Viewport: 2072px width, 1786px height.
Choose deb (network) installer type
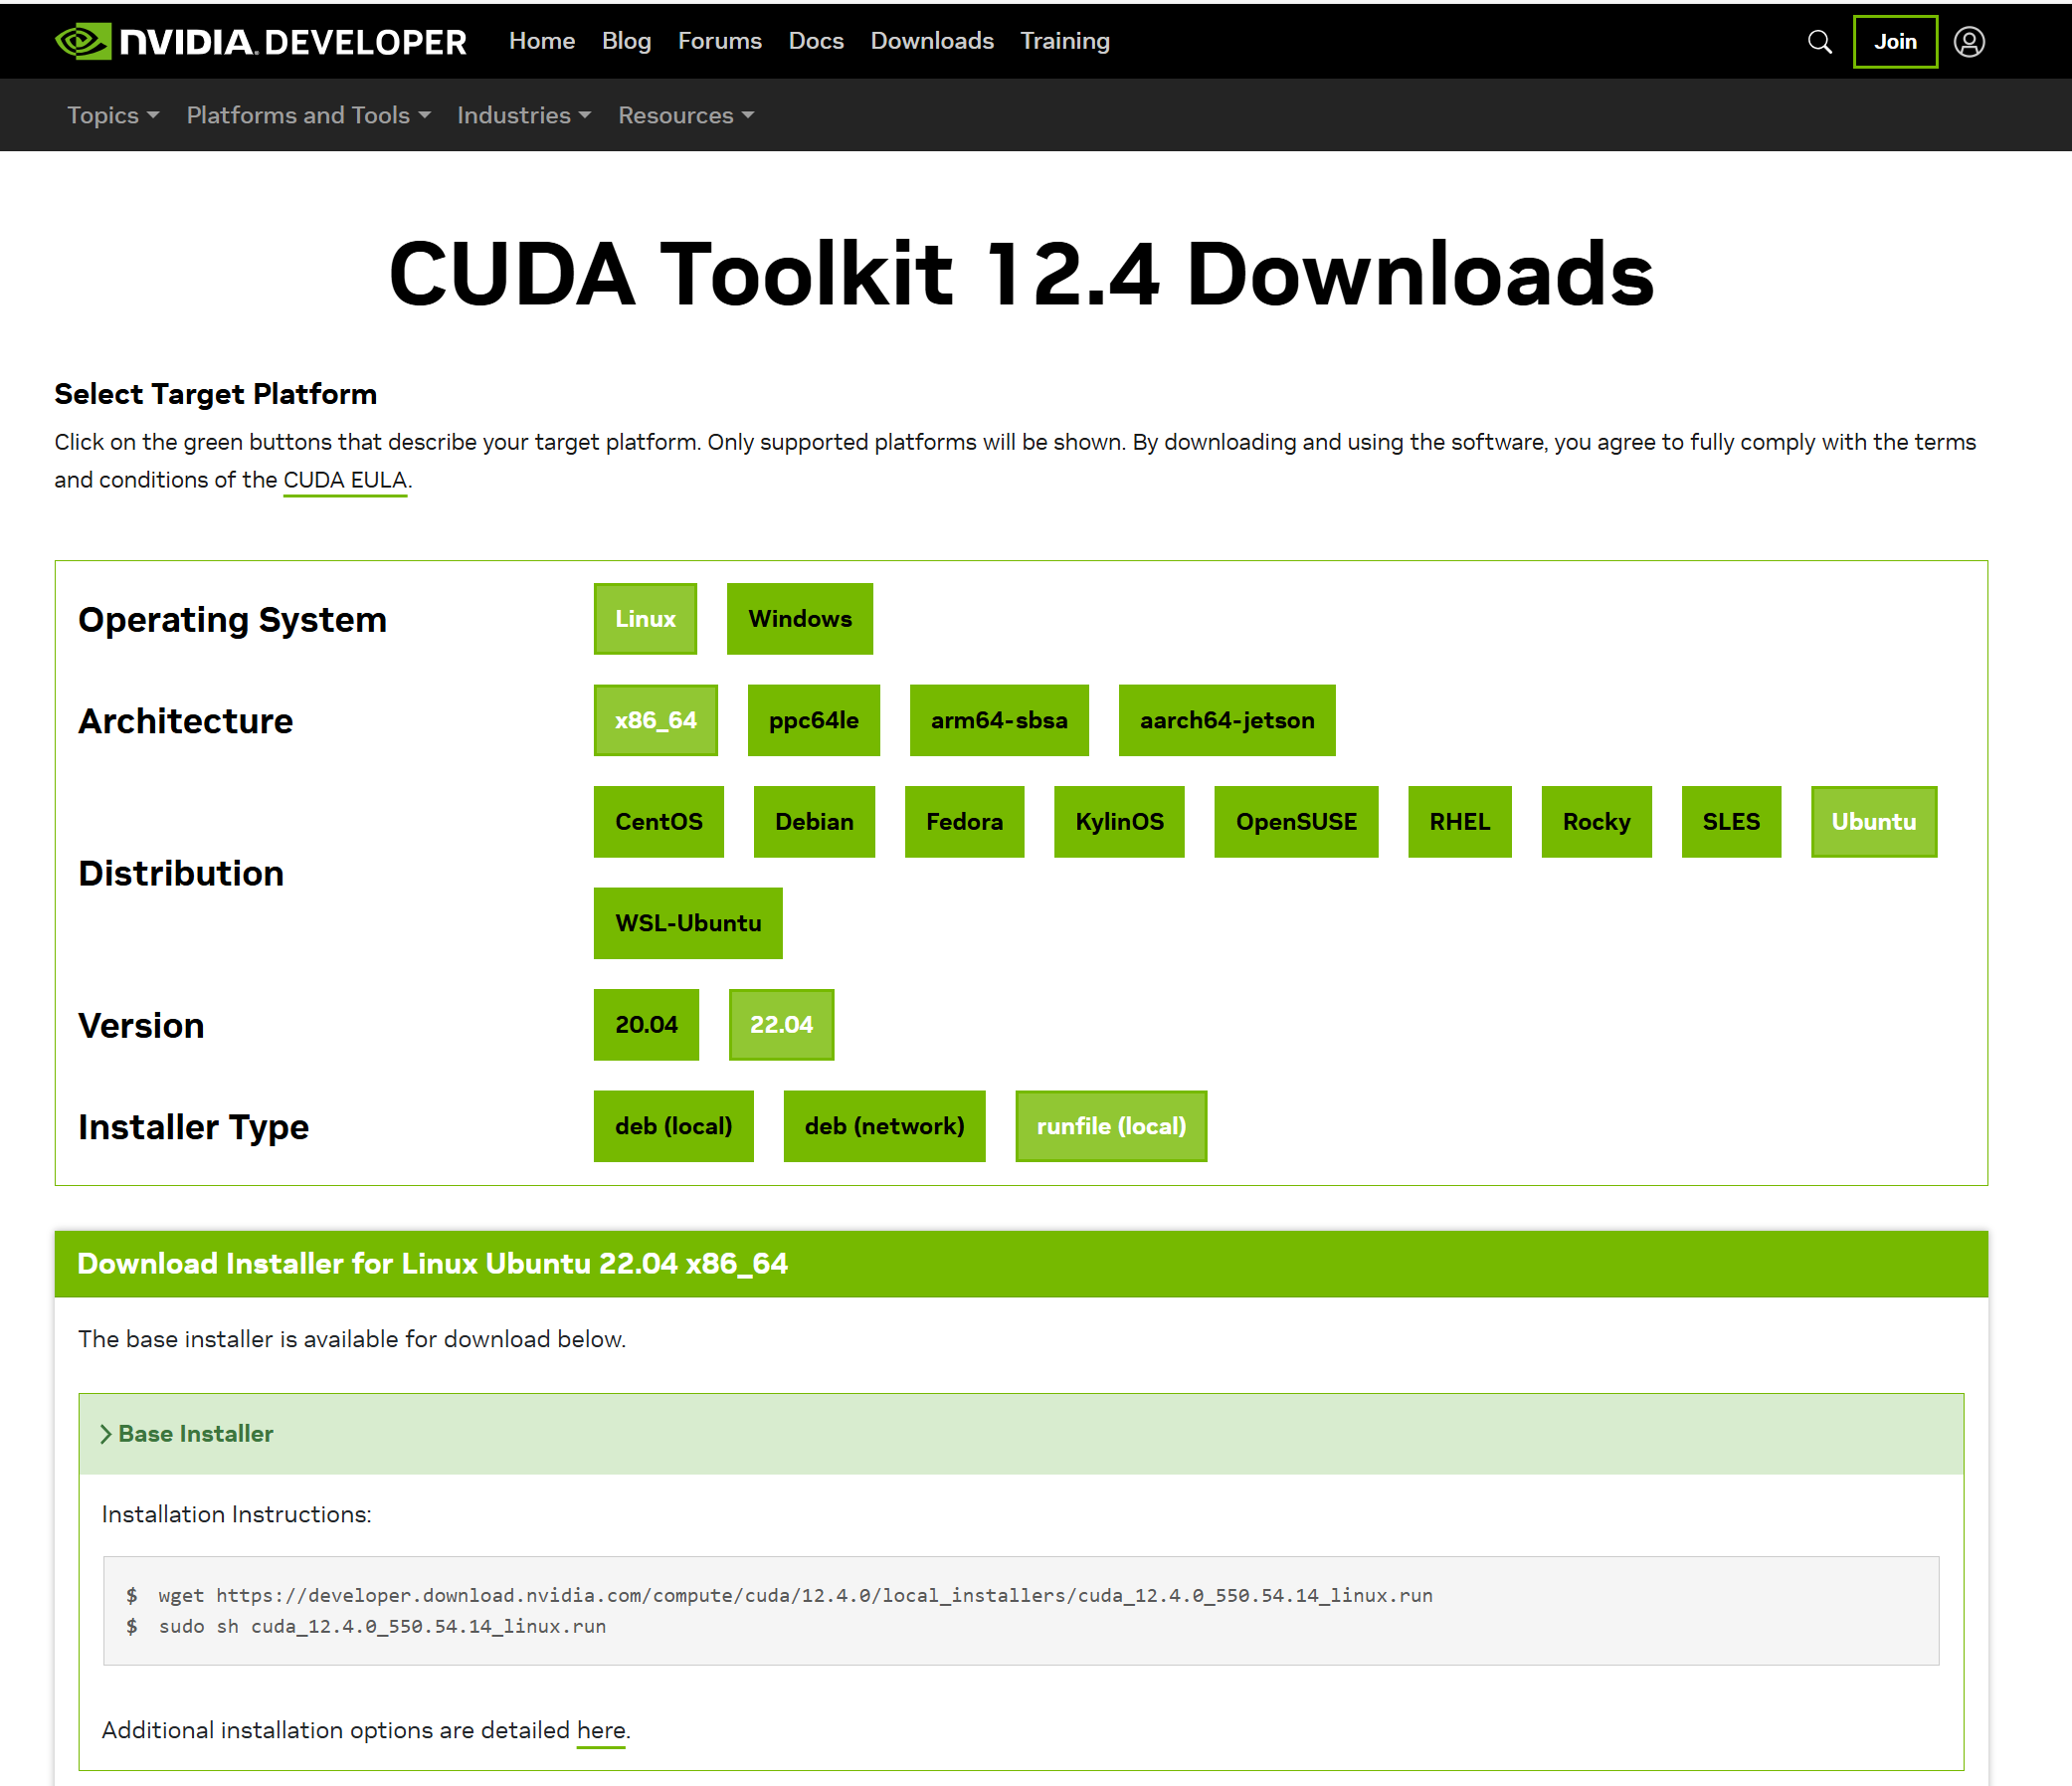tap(884, 1126)
